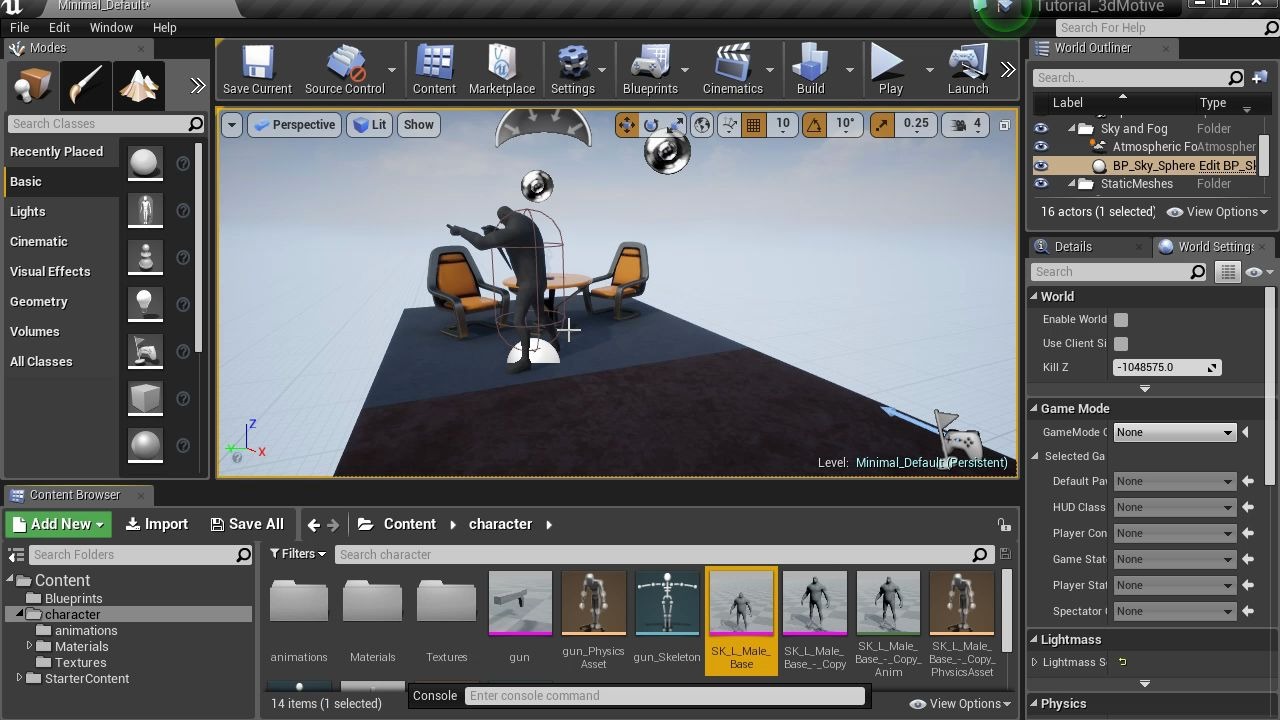
Task: Select the Paint mode brush icon
Action: coord(85,87)
